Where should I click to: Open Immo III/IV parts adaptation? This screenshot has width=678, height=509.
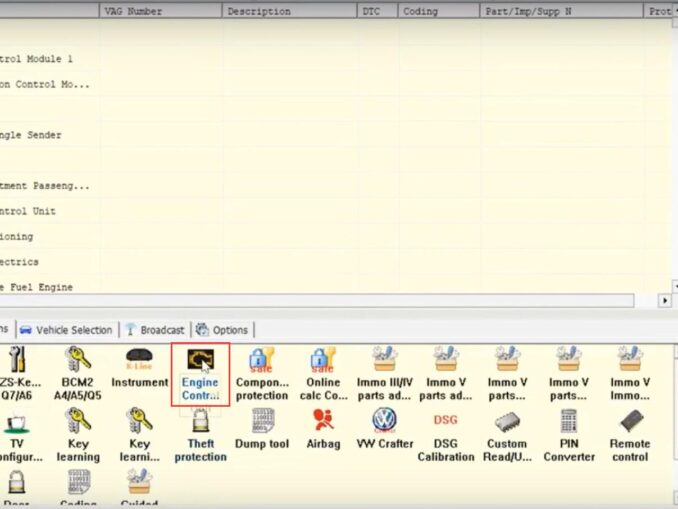[x=384, y=374]
